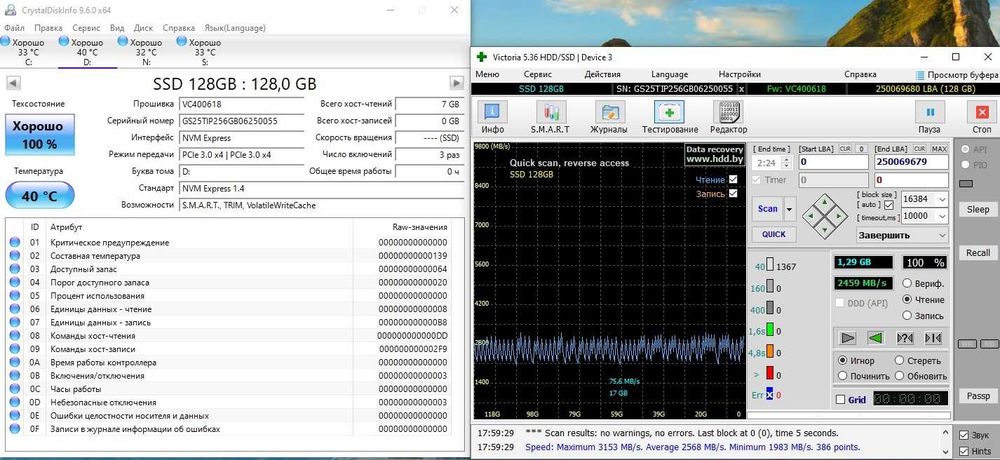The image size is (1000, 460).
Task: Click the Start LBA input field
Action: (834, 162)
